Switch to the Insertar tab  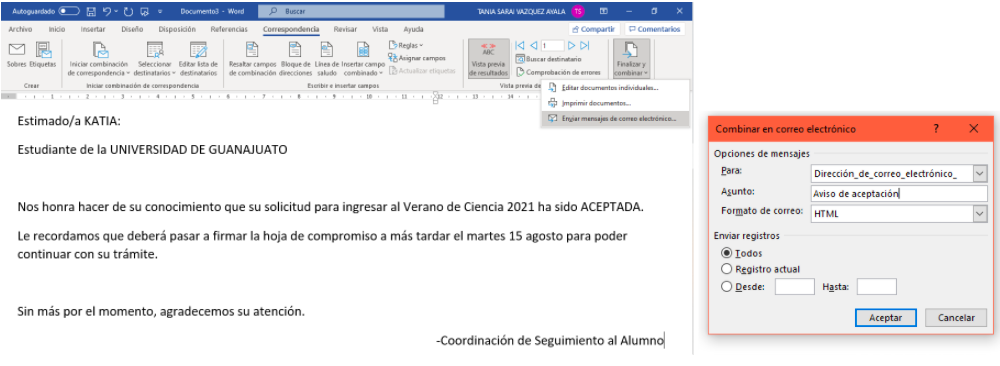click(93, 29)
